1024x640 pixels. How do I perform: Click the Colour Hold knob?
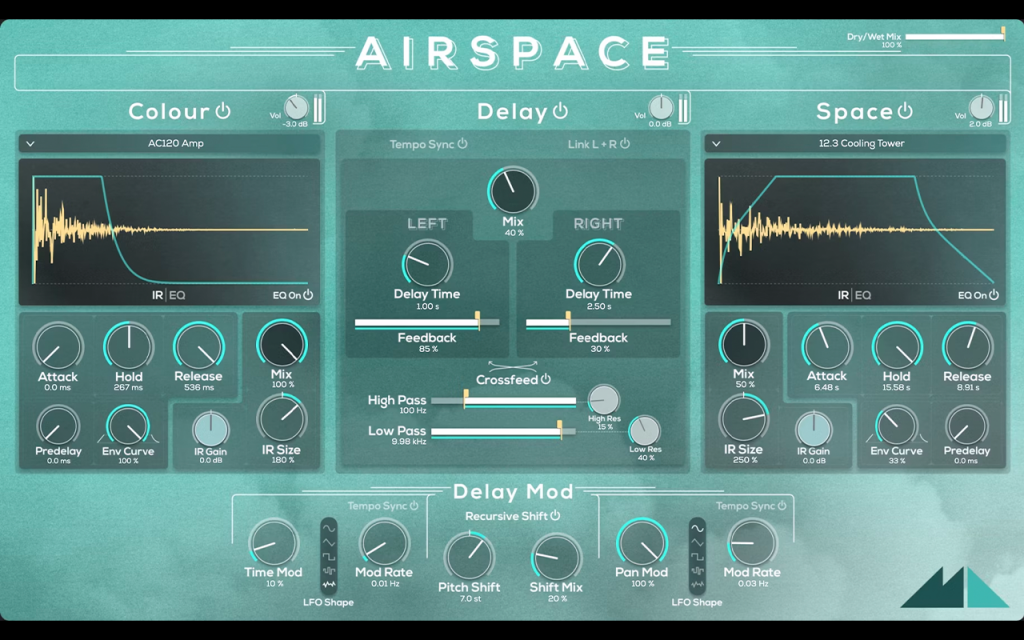pyautogui.click(x=129, y=347)
